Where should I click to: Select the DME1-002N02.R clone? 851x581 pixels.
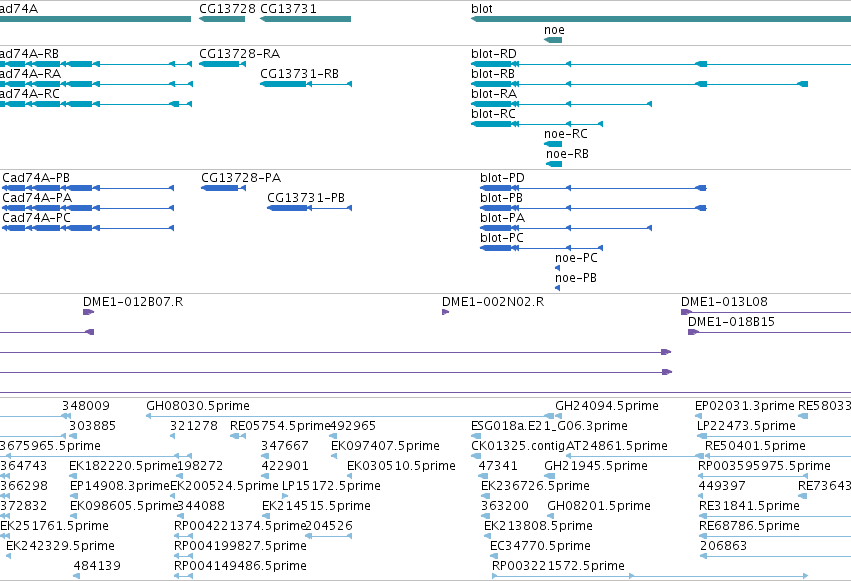[446, 312]
